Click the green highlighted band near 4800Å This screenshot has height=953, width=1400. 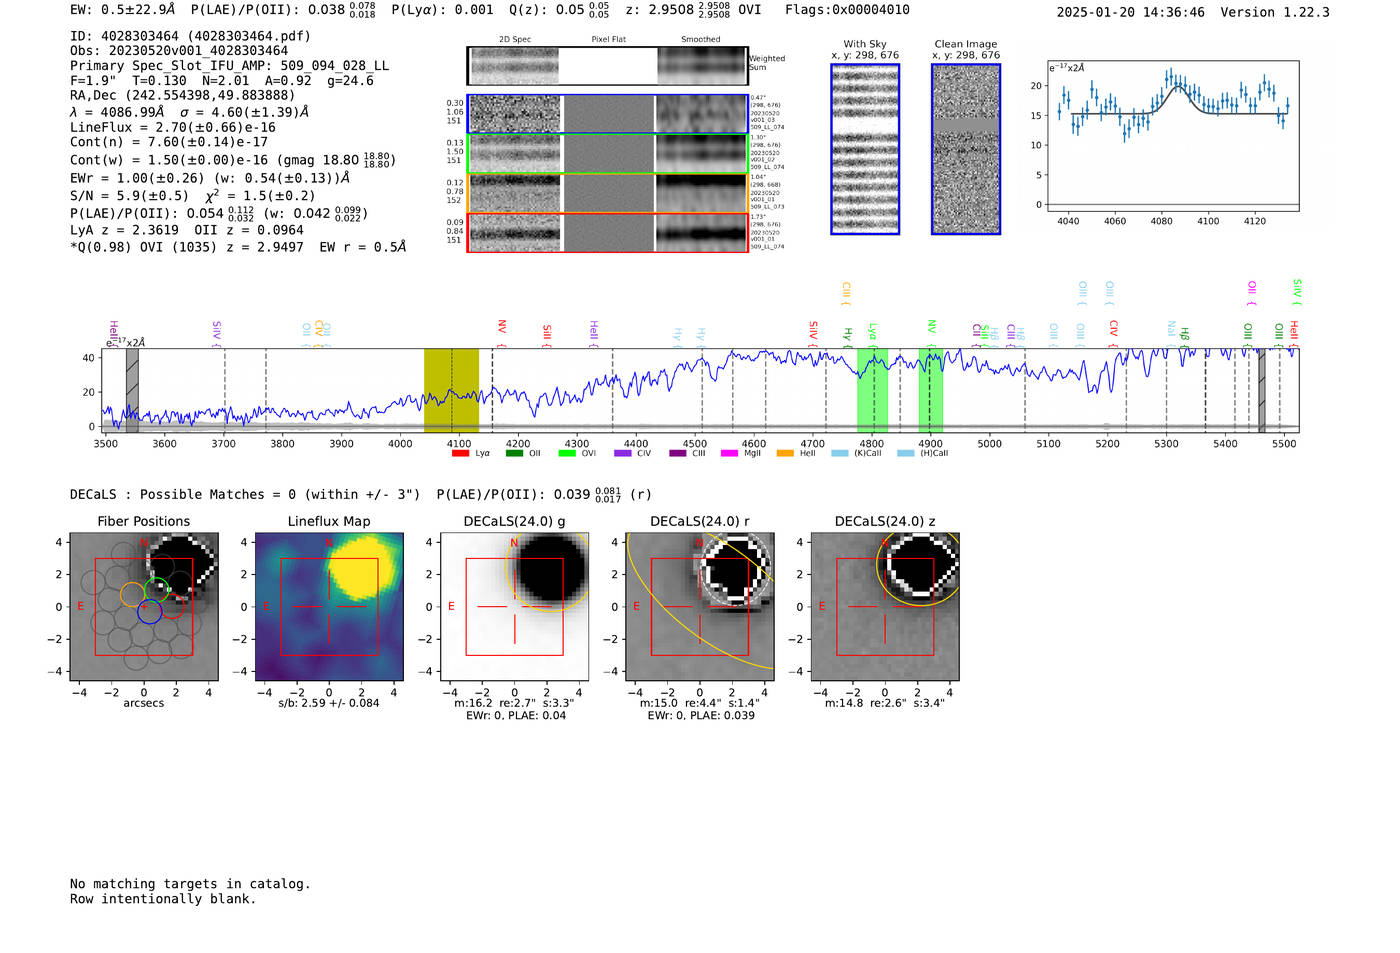pyautogui.click(x=872, y=390)
